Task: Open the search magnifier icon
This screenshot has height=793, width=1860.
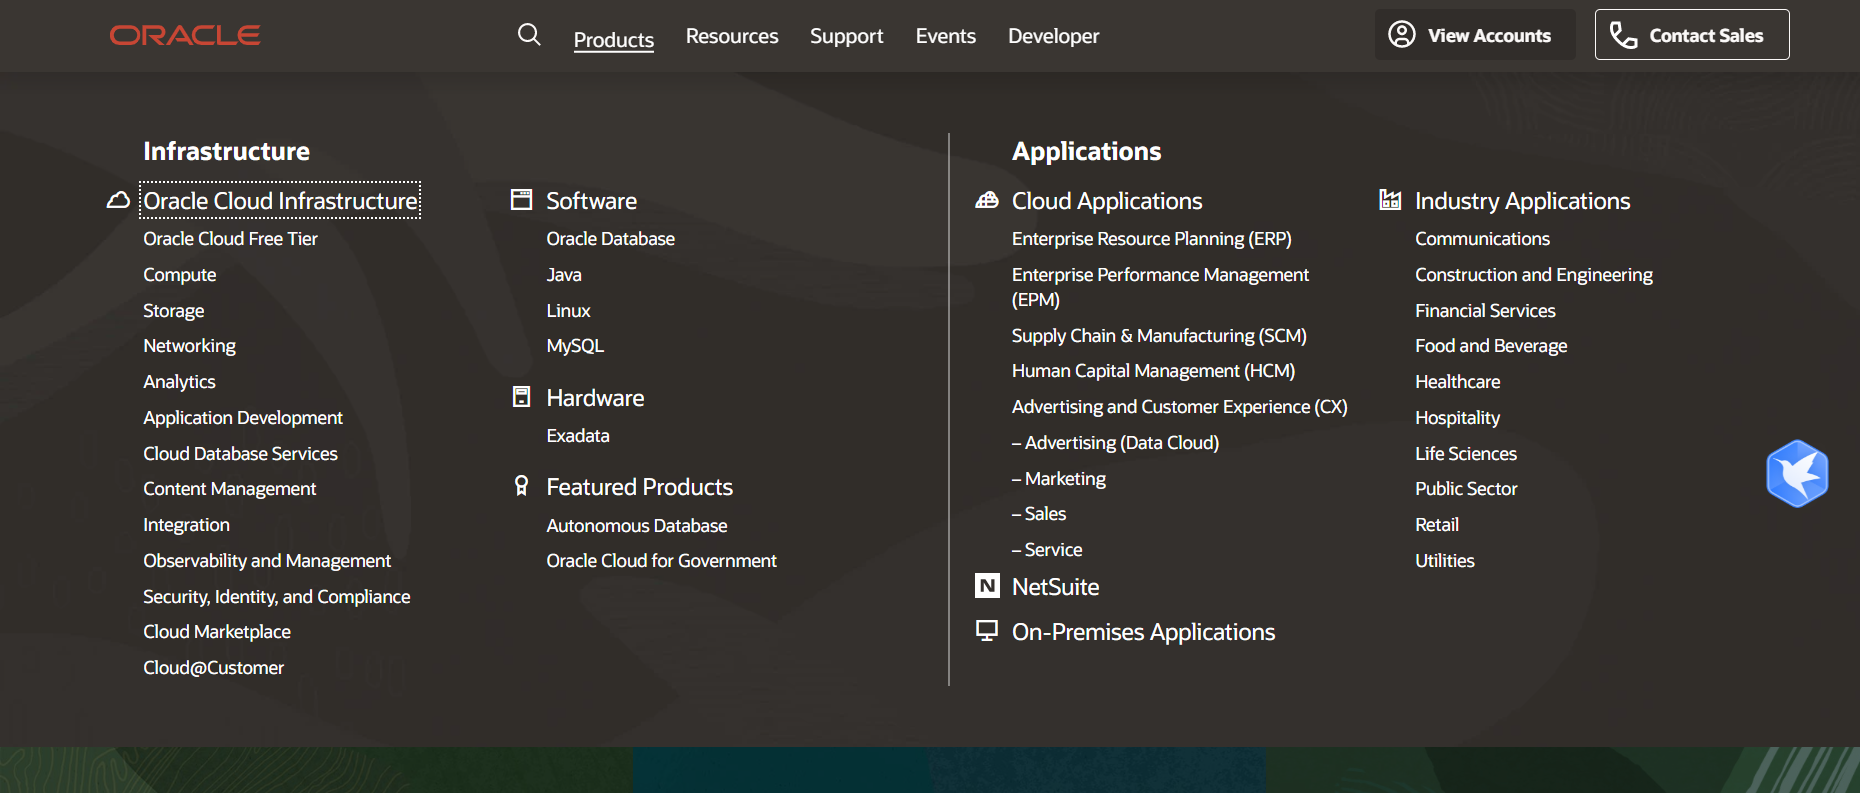Action: 529,35
